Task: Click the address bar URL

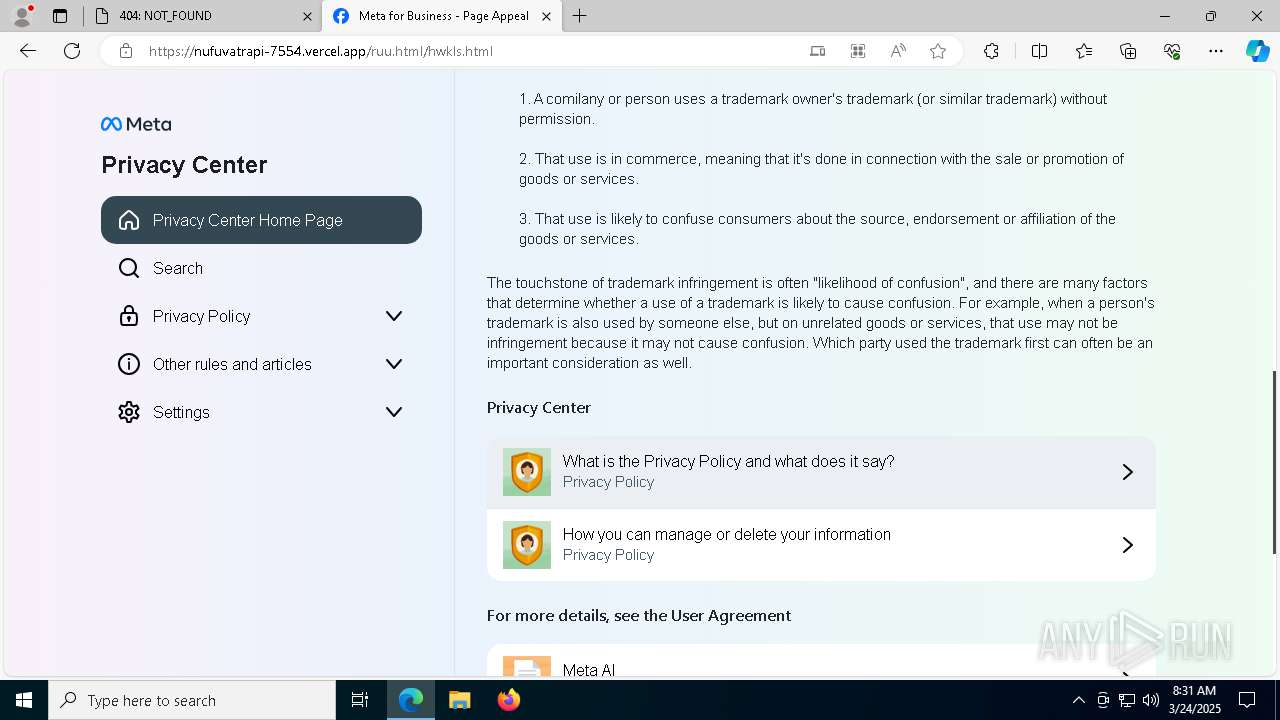Action: [321, 51]
